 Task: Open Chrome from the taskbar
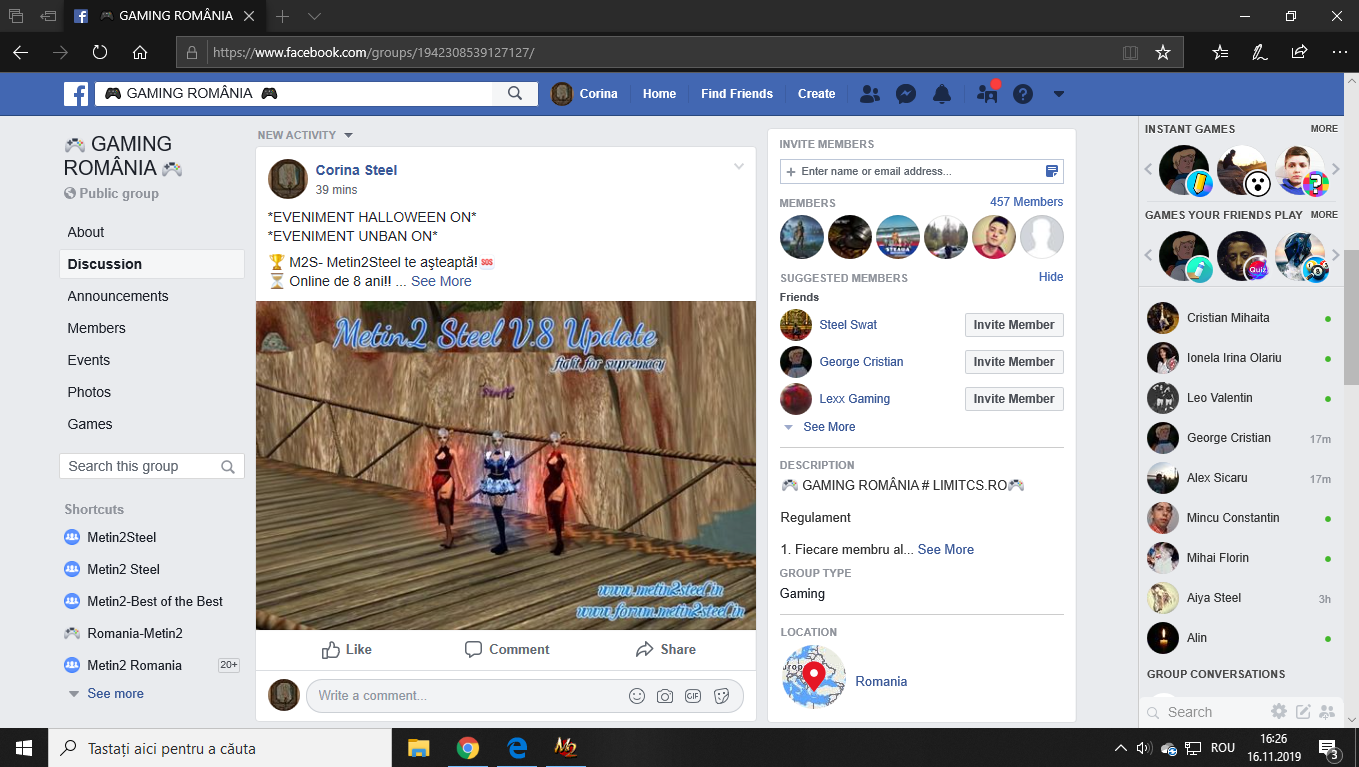point(467,748)
